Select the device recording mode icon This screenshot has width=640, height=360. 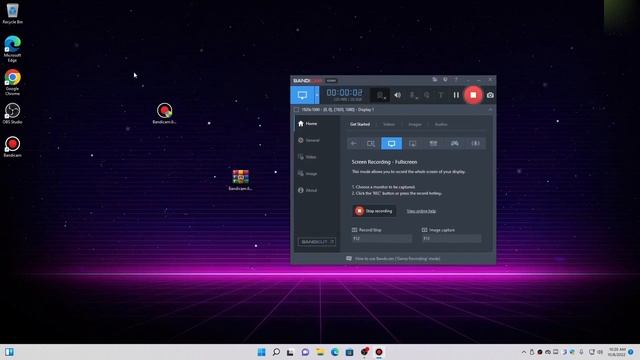click(433, 144)
